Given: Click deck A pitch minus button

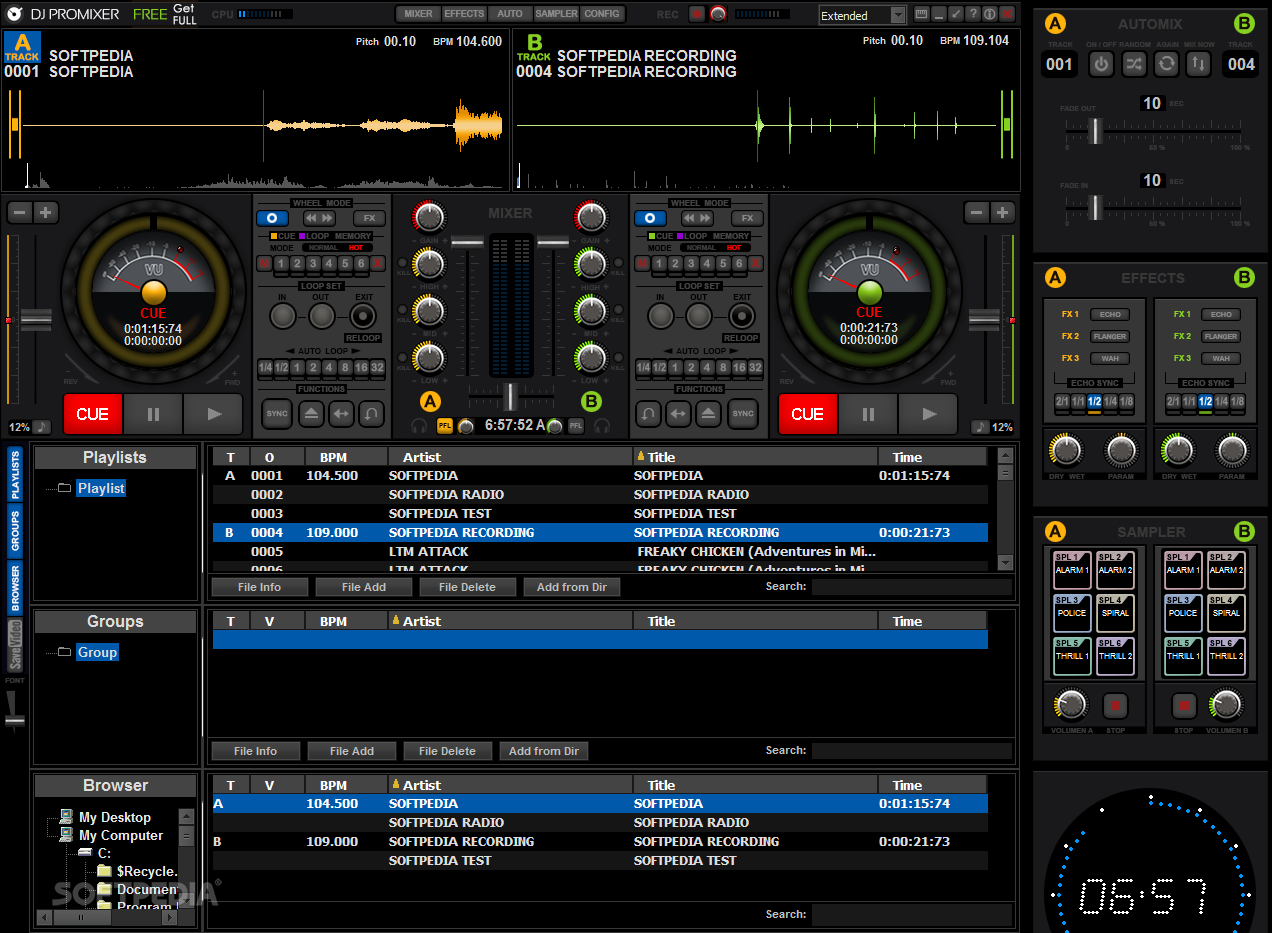Looking at the screenshot, I should [20, 212].
